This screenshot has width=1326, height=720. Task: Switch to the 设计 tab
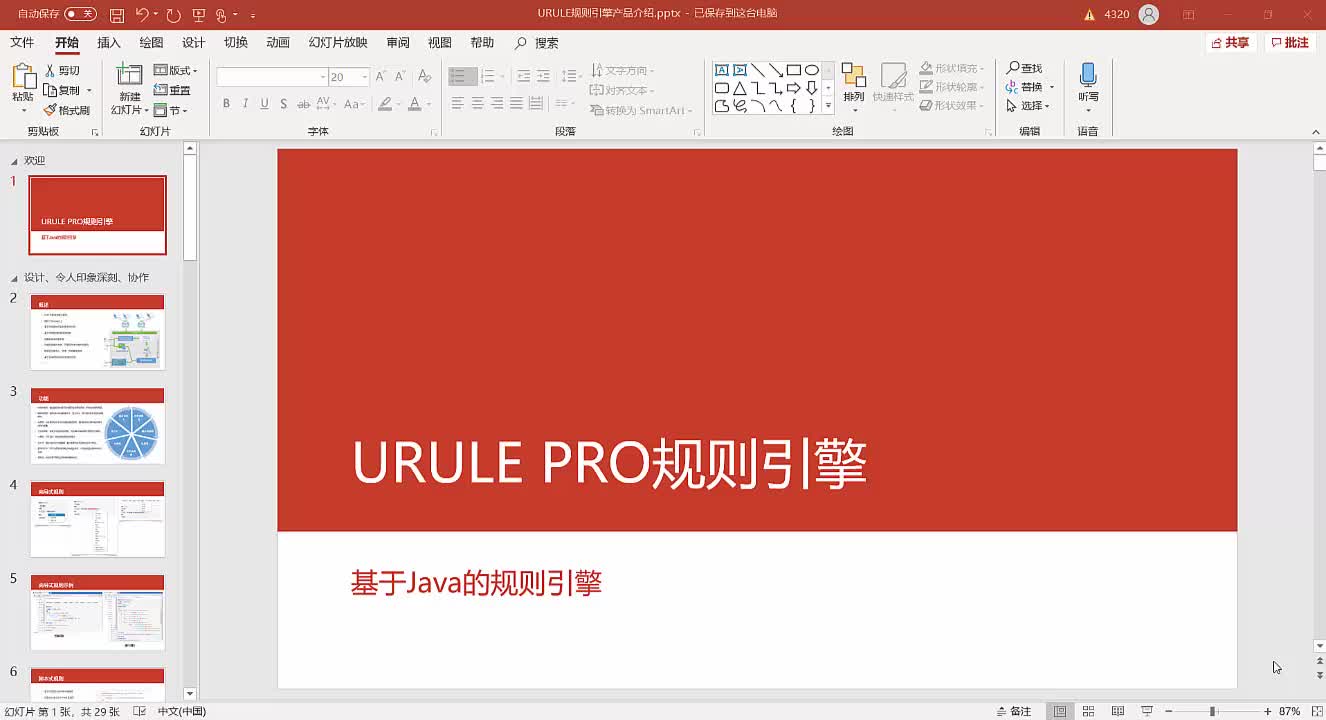193,43
